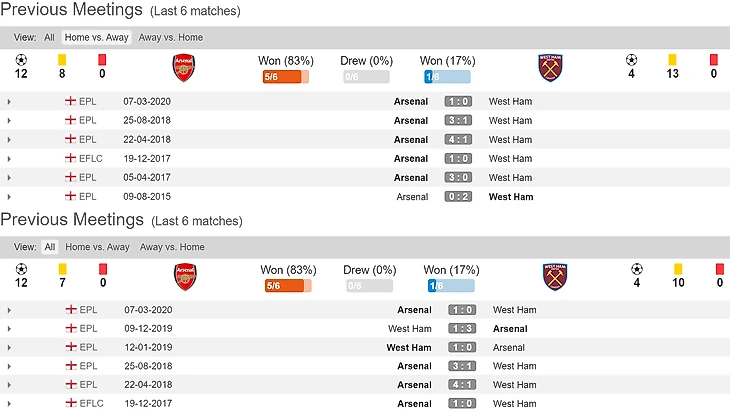The image size is (730, 411).
Task: Click the yellow card icon above count 10
Action: (676, 268)
